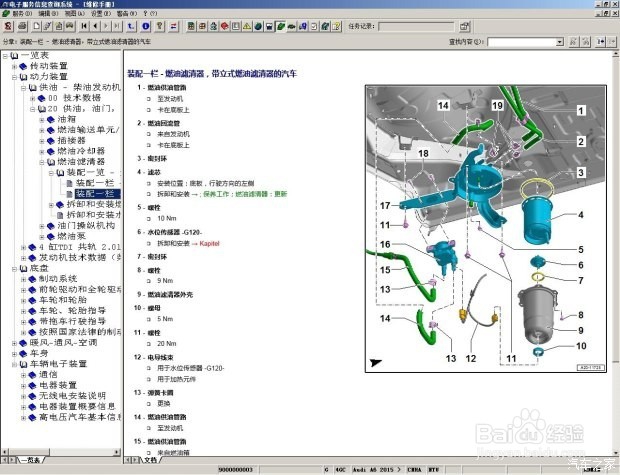Collapse the 动力装置 tree node
Image resolution: width=620 pixels, height=475 pixels.
tap(15, 77)
